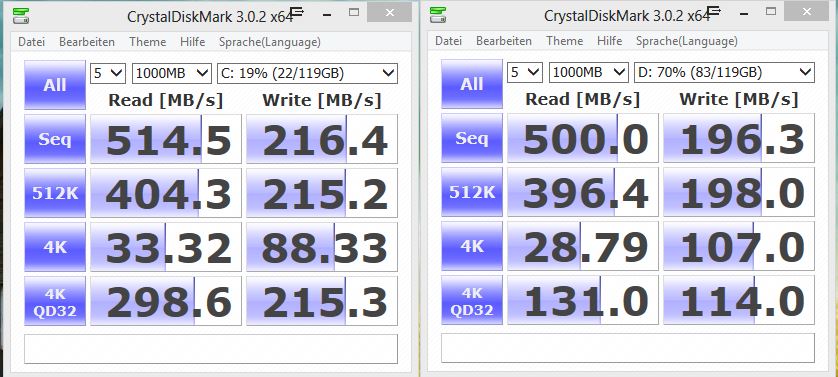This screenshot has width=838, height=377.
Task: Click comment text field in left window
Action: 211,349
